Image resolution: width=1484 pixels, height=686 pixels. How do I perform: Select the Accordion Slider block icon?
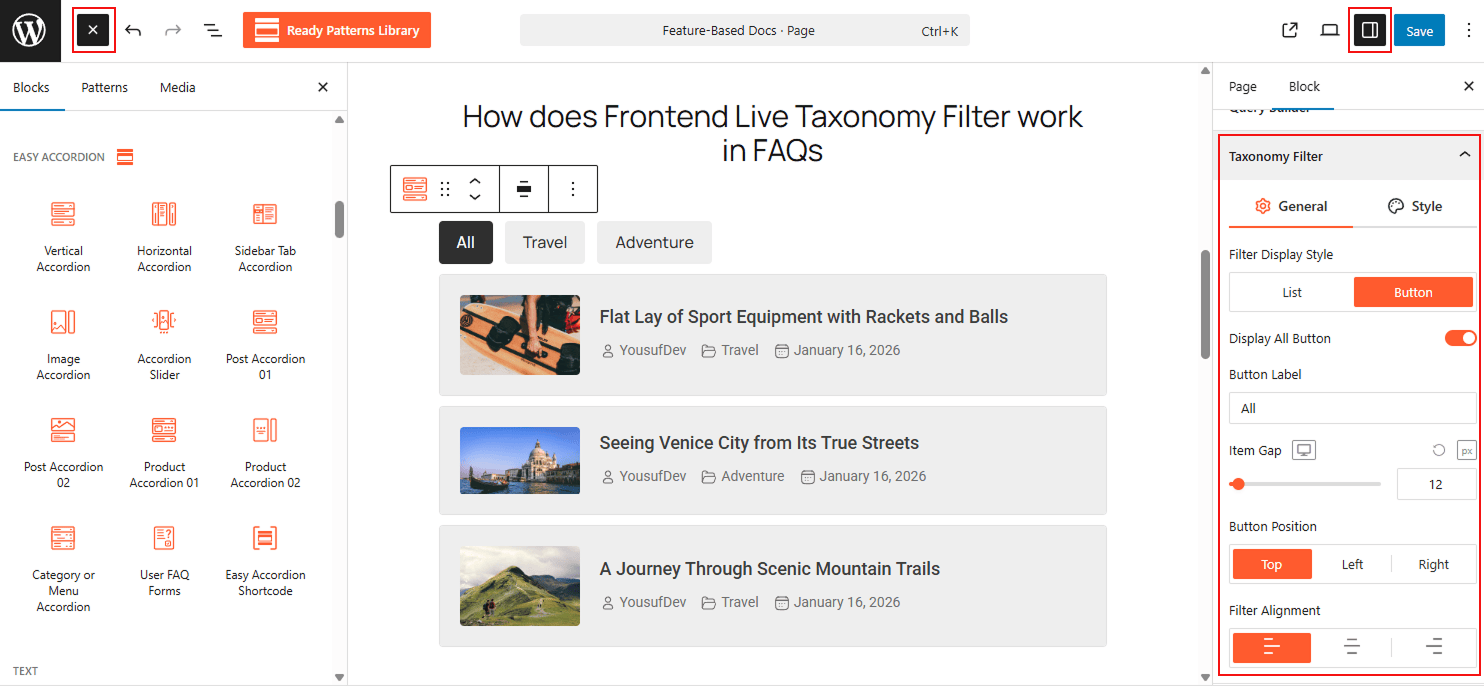163,322
